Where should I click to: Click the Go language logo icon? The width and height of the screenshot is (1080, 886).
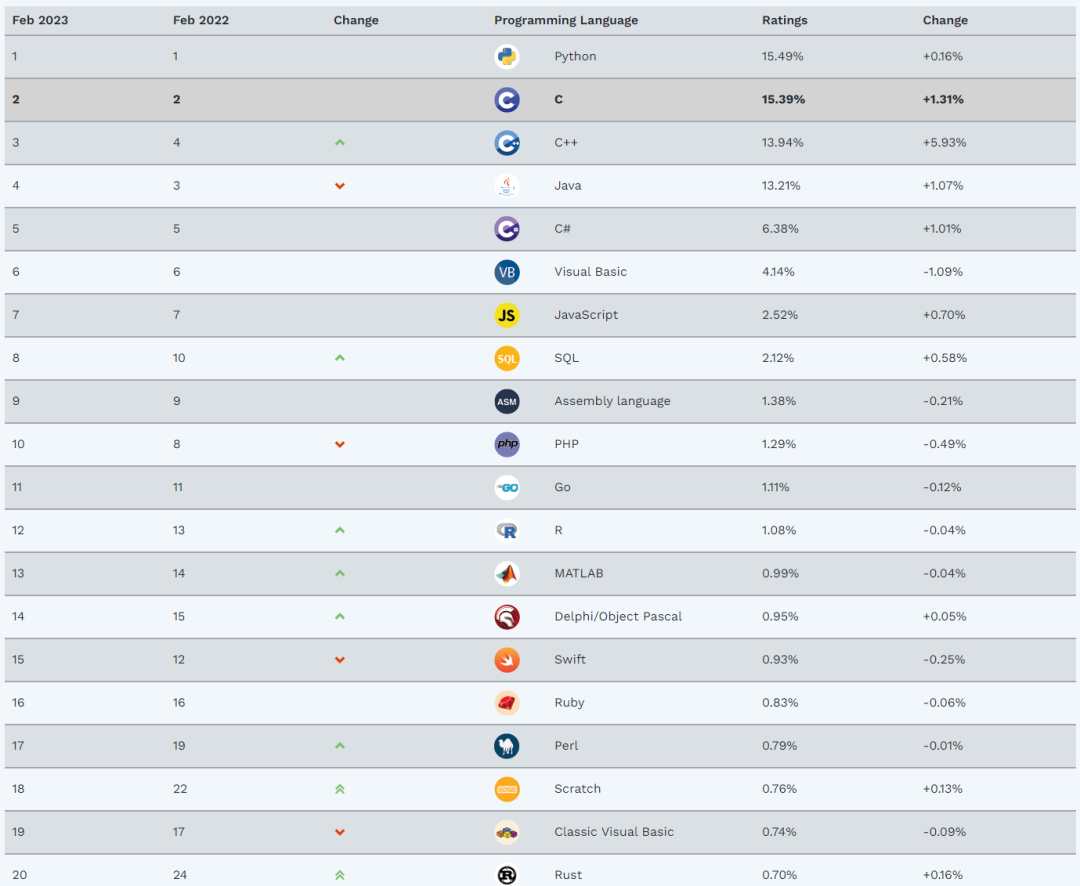(507, 487)
